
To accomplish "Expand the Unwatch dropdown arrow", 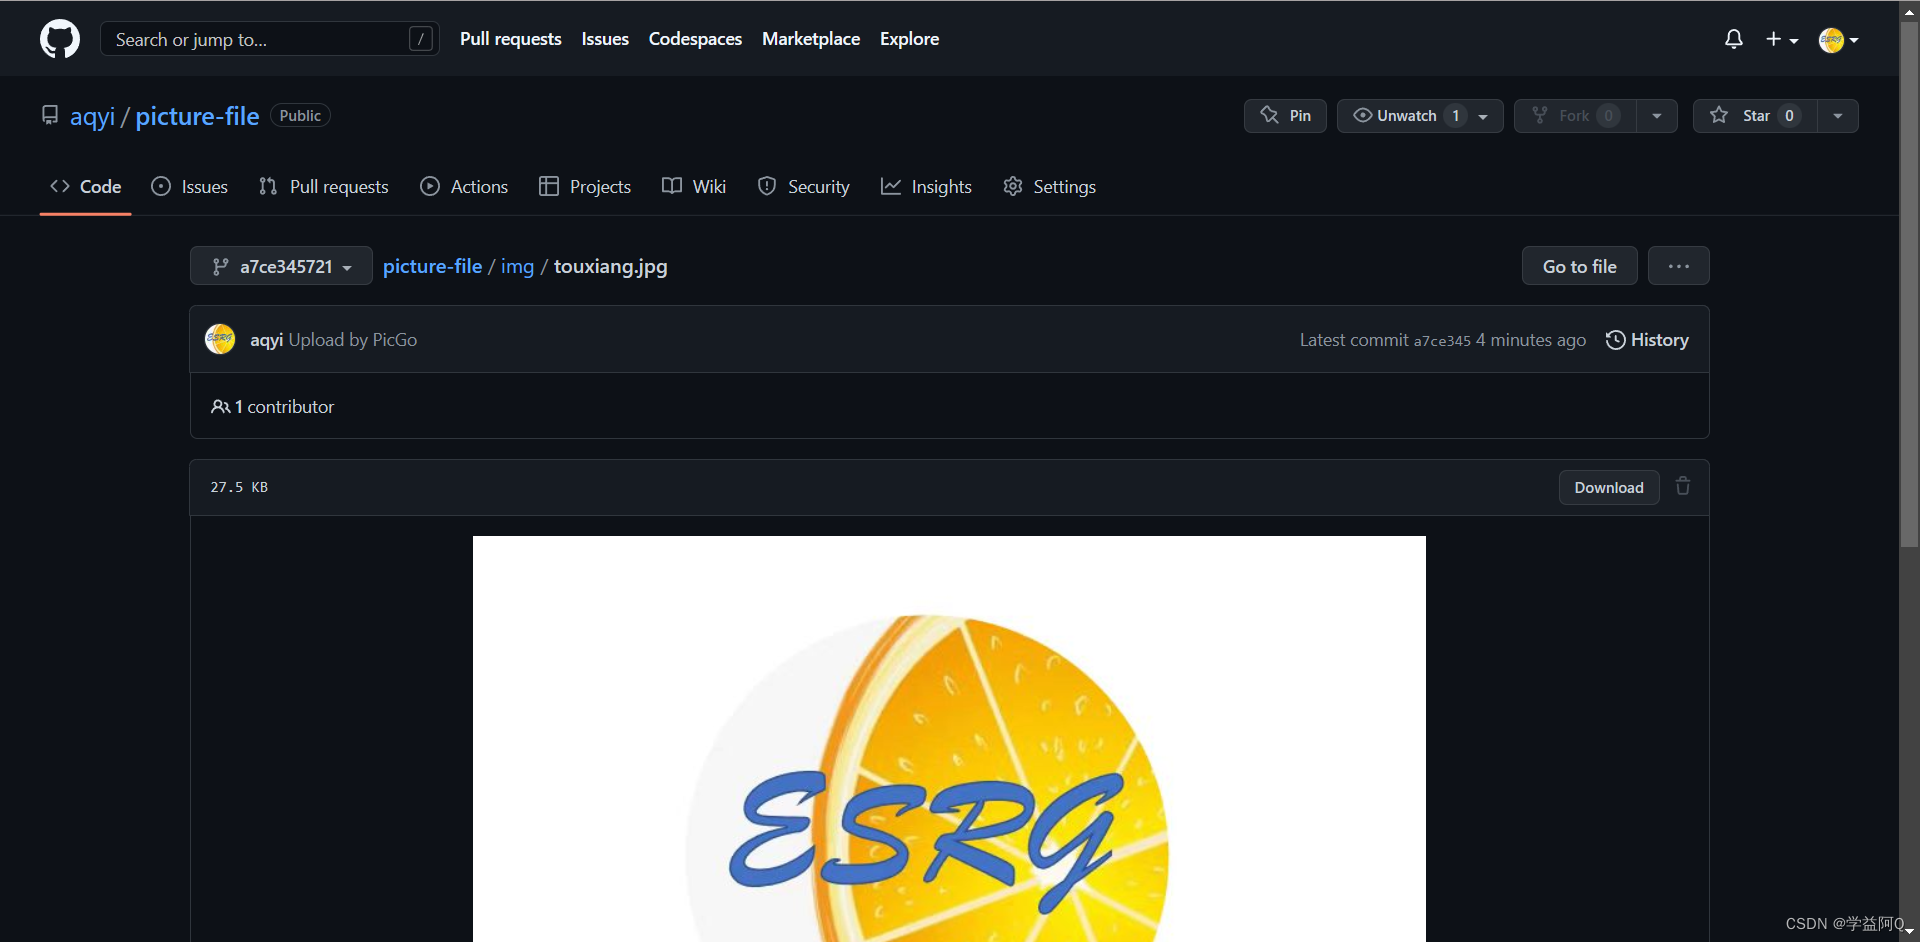I will pos(1484,116).
